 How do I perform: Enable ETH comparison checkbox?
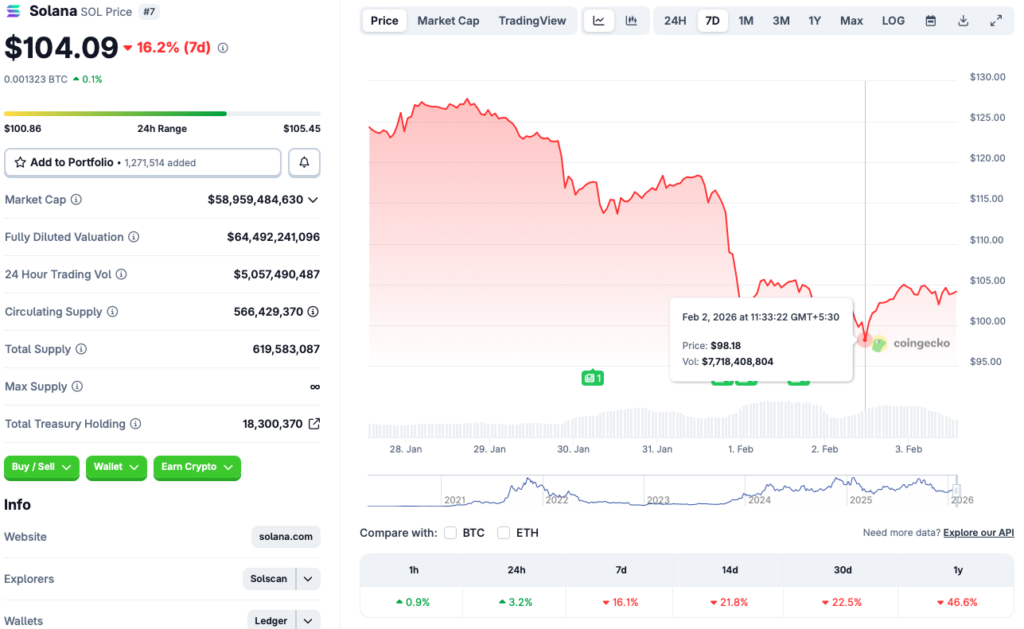[503, 533]
